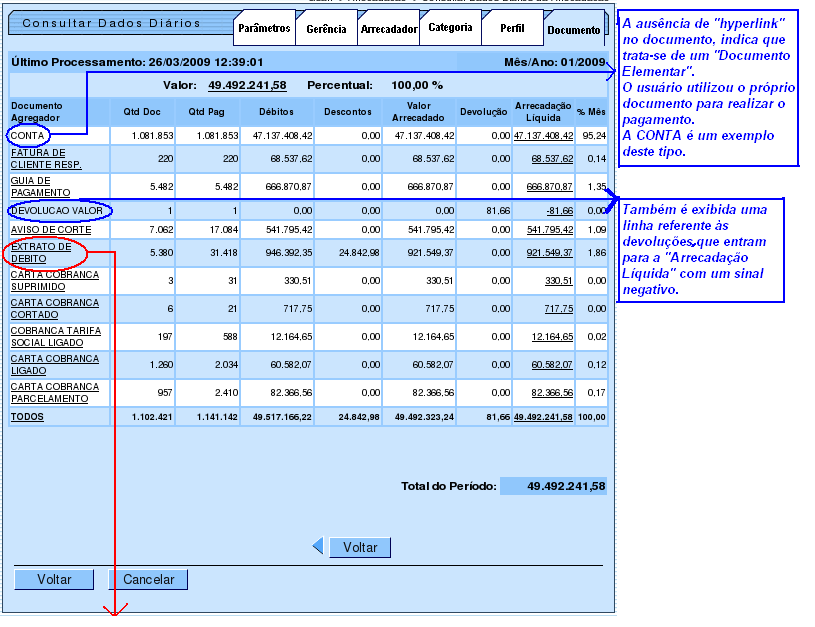The image size is (815, 627).
Task: Select the Arrecadador tab
Action: (389, 29)
